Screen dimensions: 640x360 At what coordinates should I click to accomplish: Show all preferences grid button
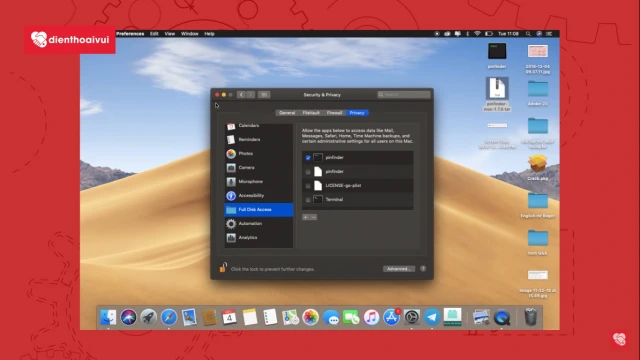(x=264, y=95)
